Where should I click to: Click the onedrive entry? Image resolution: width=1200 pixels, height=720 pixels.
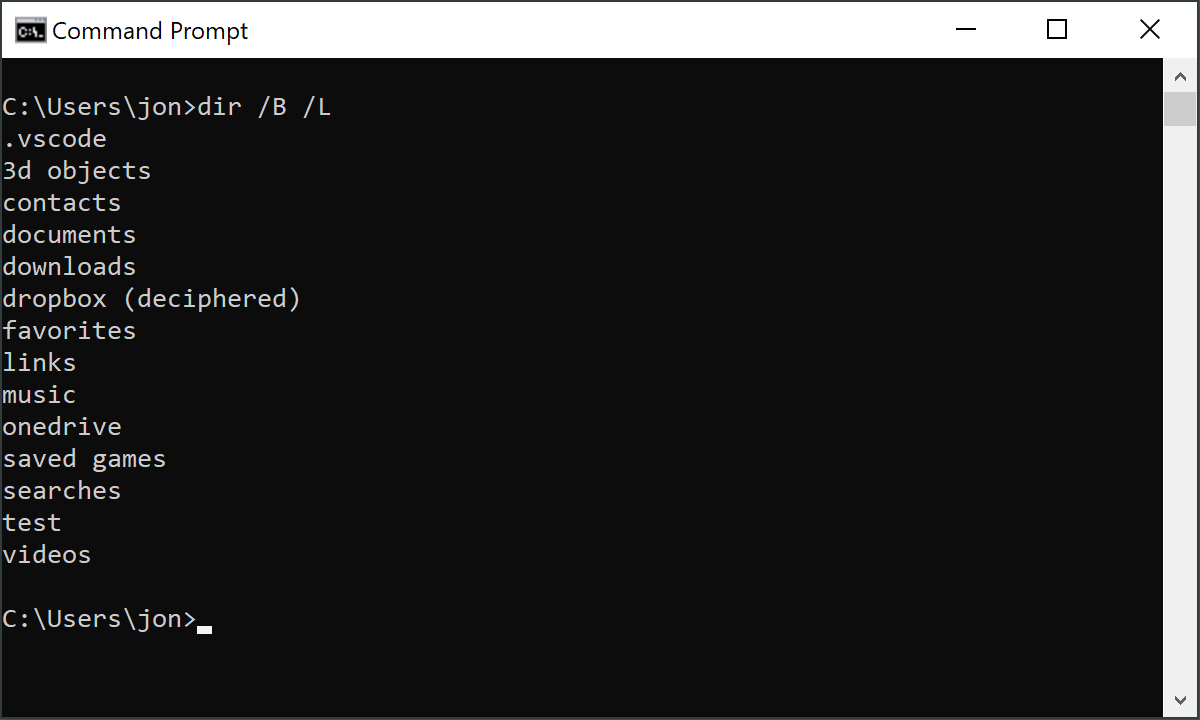[61, 426]
